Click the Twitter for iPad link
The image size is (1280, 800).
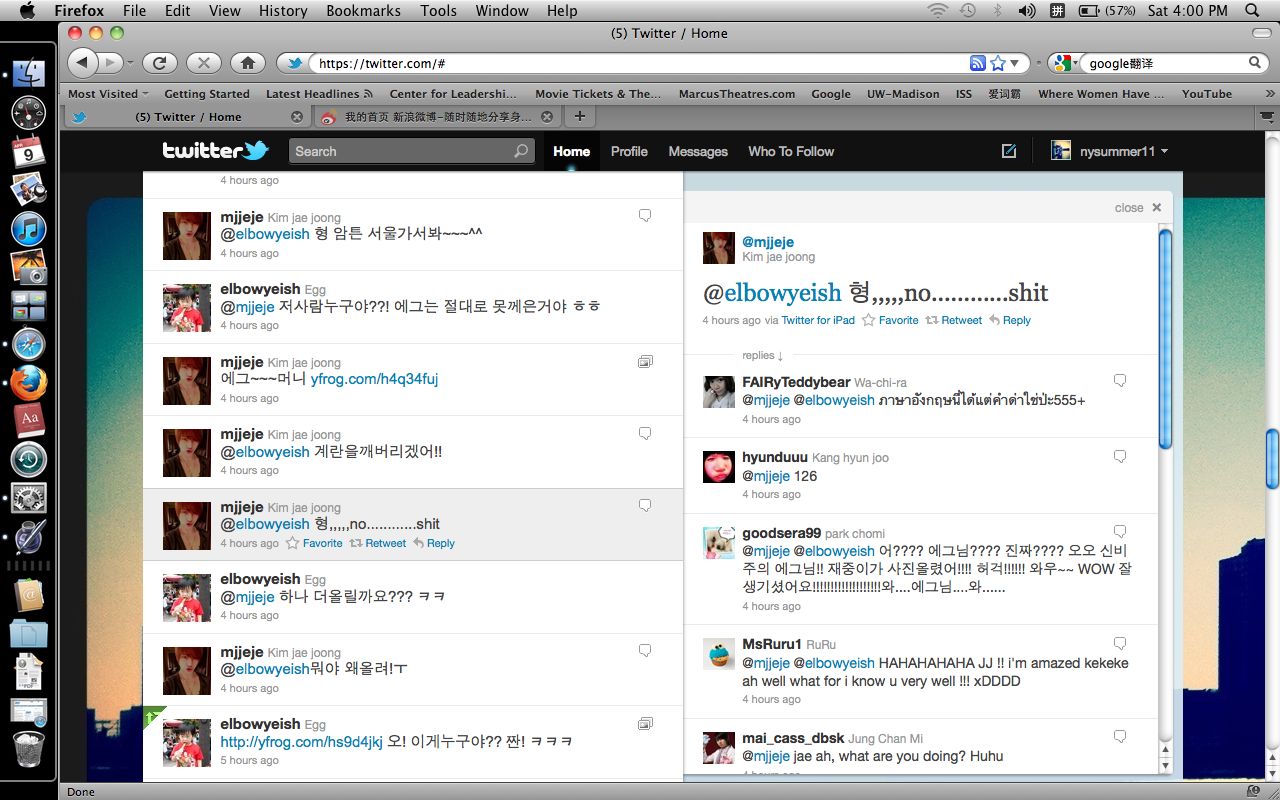[818, 320]
